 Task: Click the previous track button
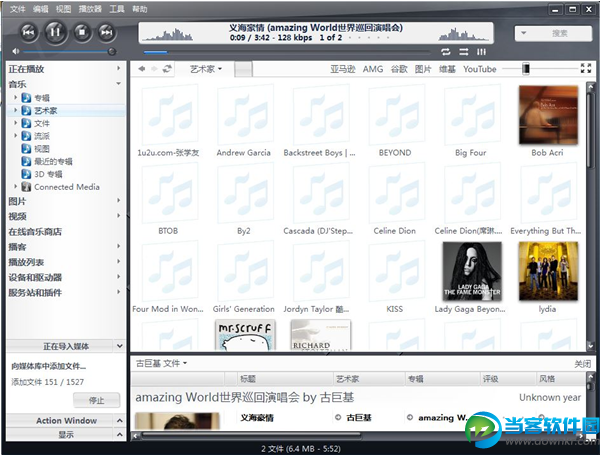coord(29,33)
